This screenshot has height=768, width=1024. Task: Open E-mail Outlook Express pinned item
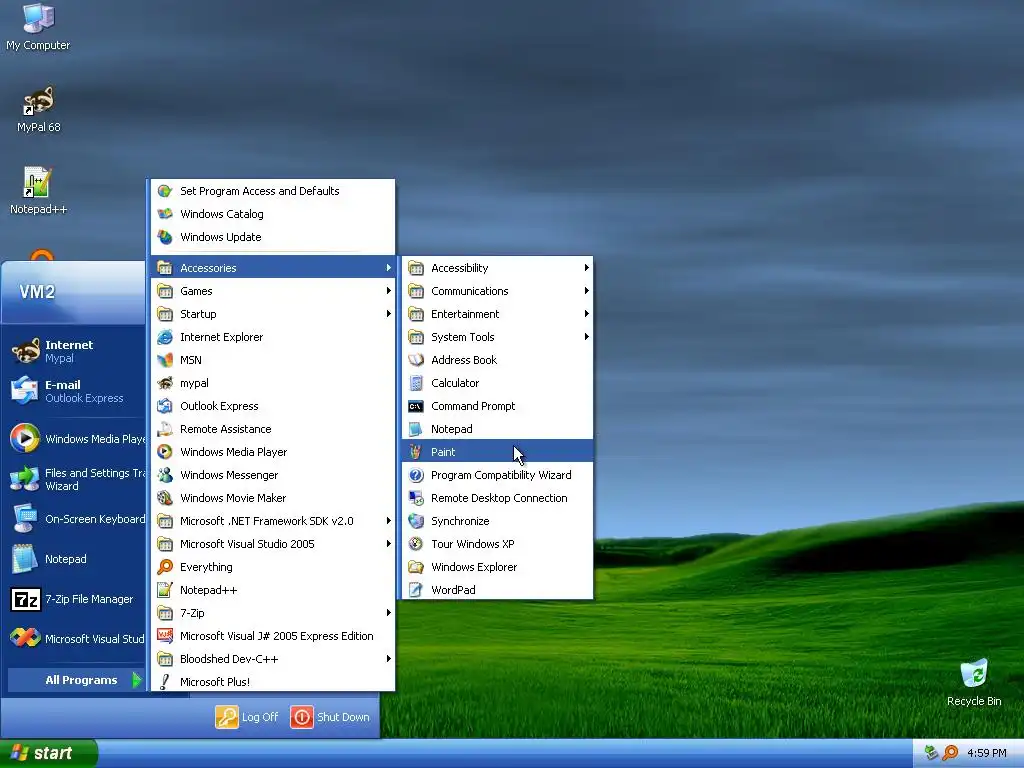[x=74, y=391]
